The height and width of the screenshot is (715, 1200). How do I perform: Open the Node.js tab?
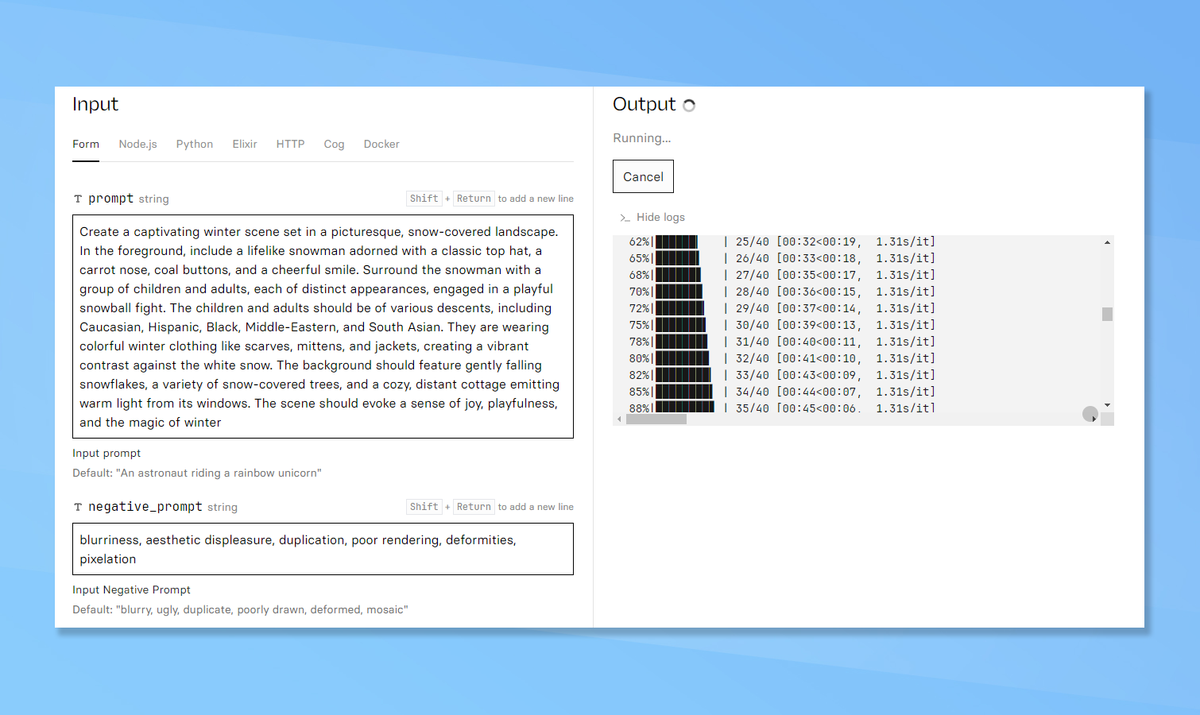(x=138, y=144)
